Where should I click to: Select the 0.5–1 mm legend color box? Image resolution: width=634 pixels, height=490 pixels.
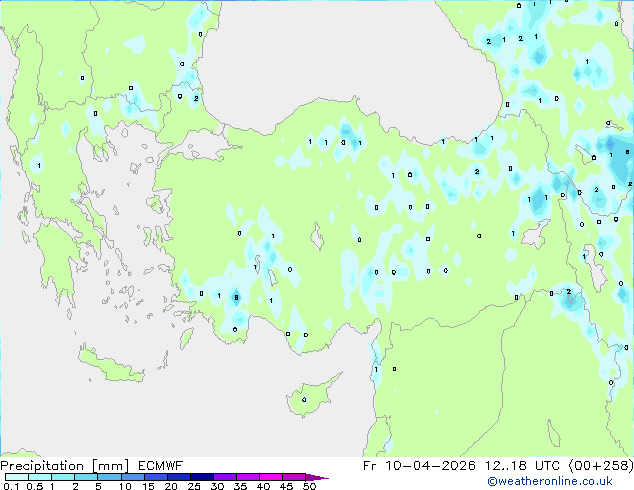click(40, 477)
